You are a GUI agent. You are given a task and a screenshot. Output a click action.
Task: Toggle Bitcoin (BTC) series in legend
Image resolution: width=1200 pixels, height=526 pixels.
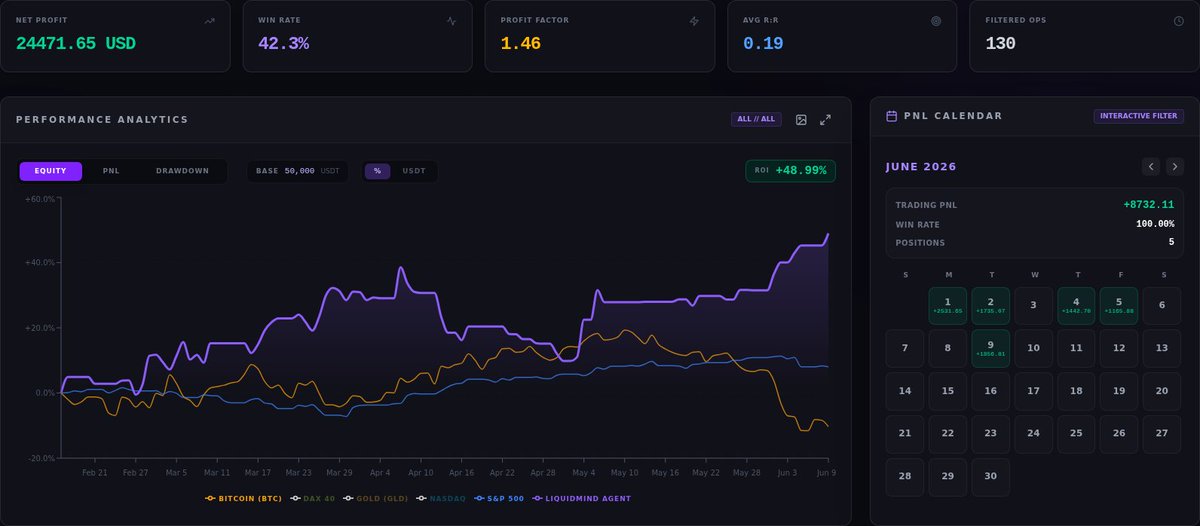click(x=243, y=498)
